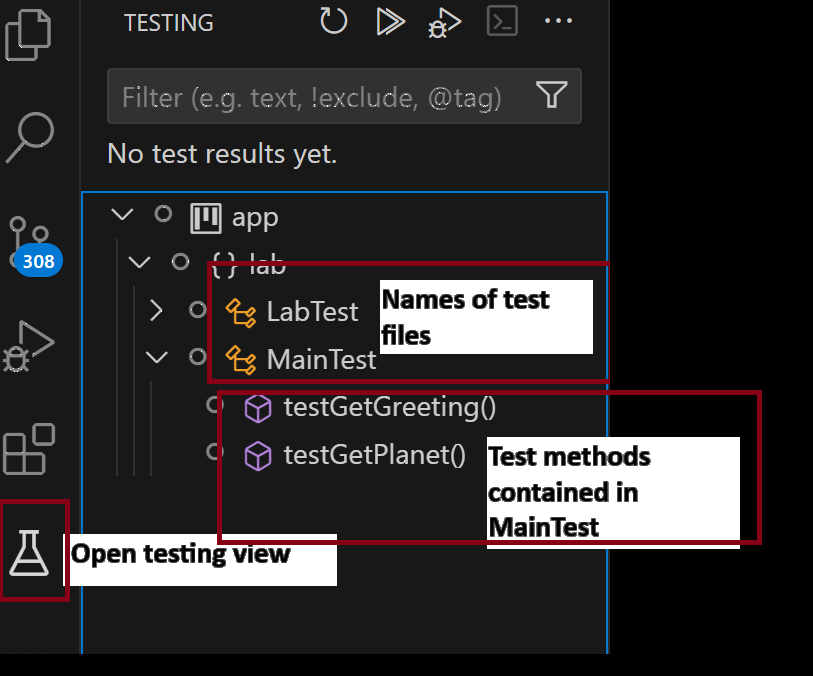The image size is (813, 676).
Task: Select the testGetGreeting() test method
Action: pos(389,407)
